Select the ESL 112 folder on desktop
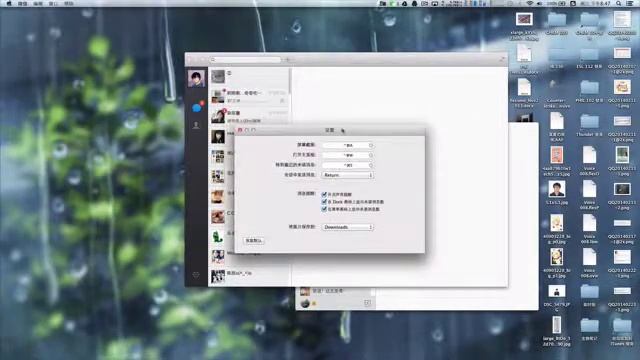Screen dimensions: 640x360 tap(589, 58)
